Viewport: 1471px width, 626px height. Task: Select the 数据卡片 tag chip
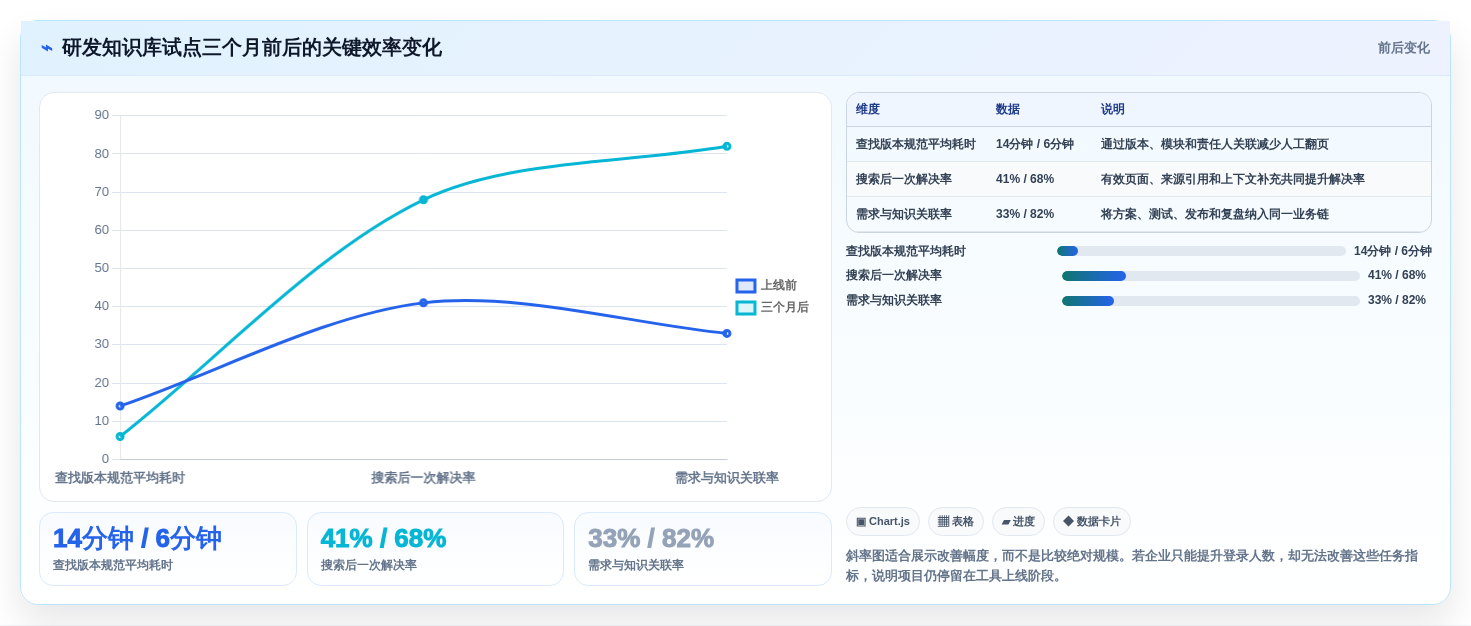1092,522
